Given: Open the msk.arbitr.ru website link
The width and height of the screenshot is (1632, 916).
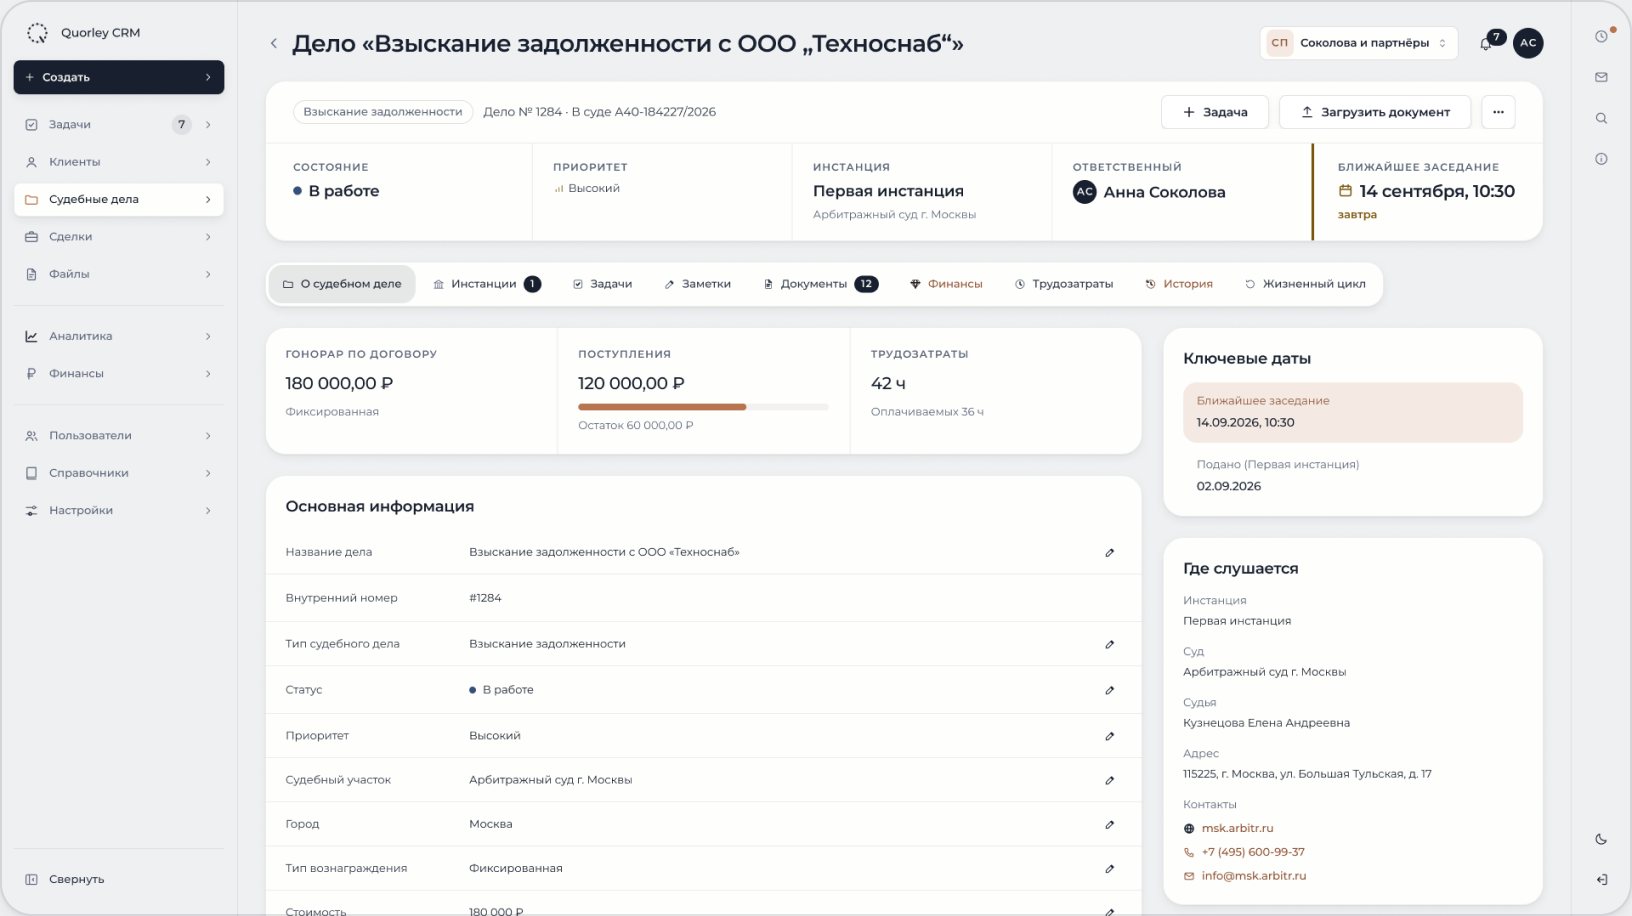Looking at the screenshot, I should click(x=1237, y=828).
